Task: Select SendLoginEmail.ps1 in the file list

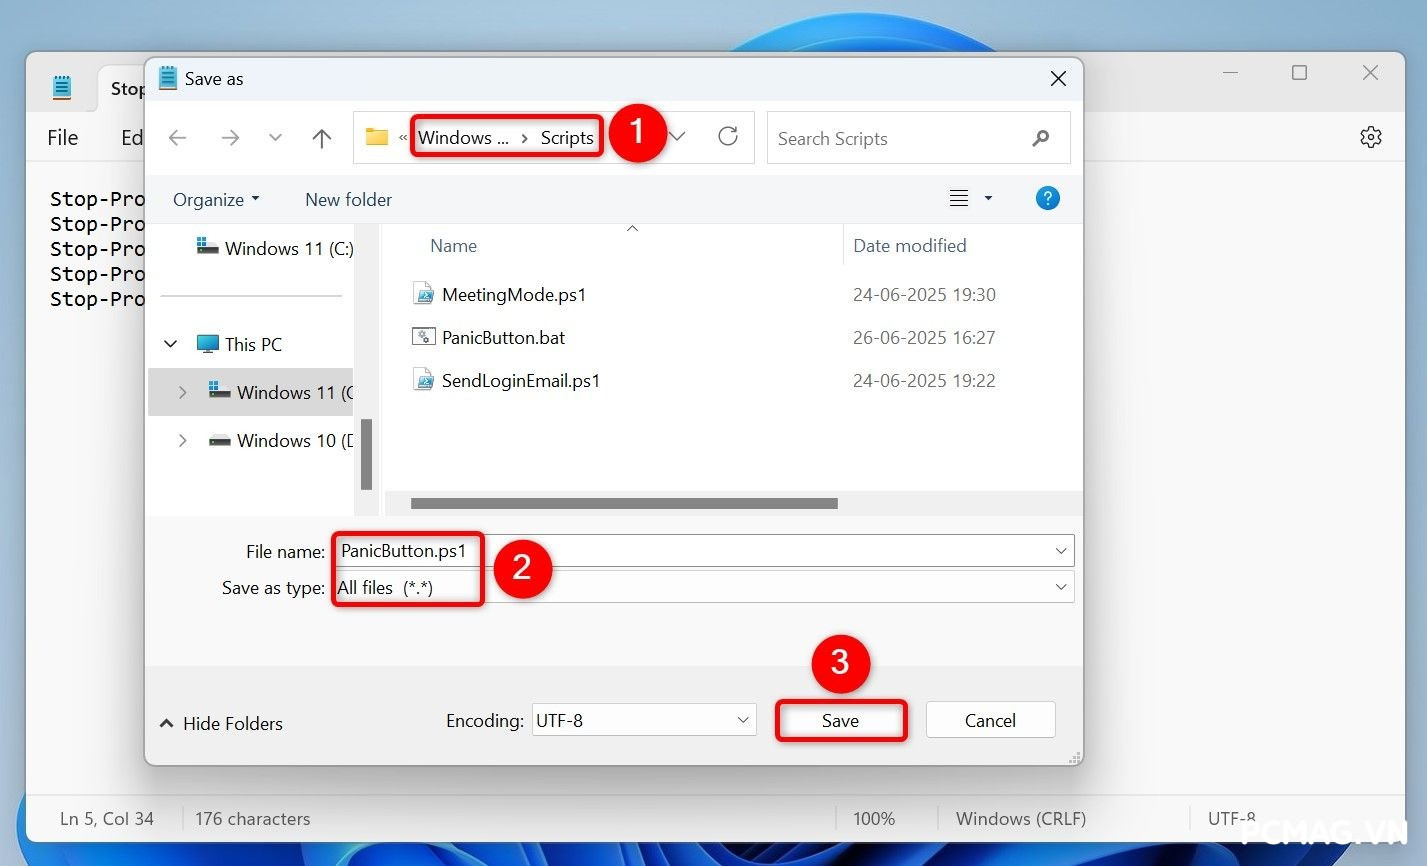Action: (520, 380)
